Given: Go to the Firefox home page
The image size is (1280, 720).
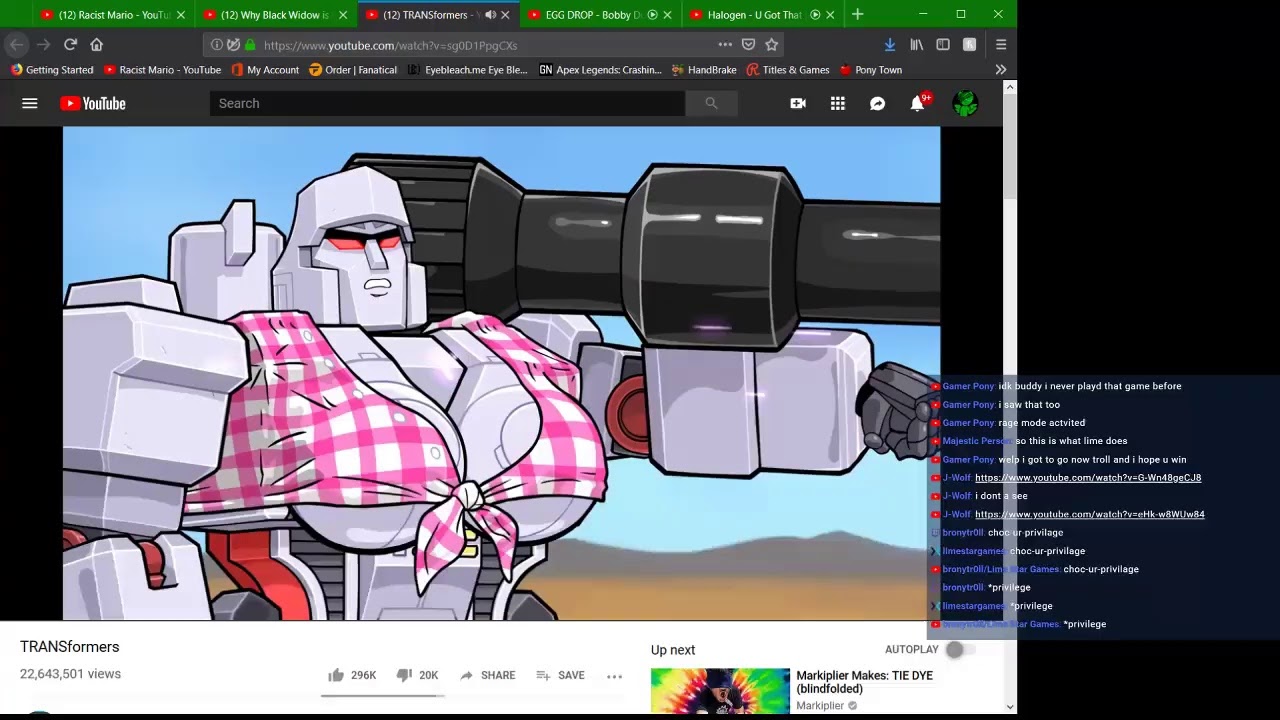Looking at the screenshot, I should click(97, 44).
